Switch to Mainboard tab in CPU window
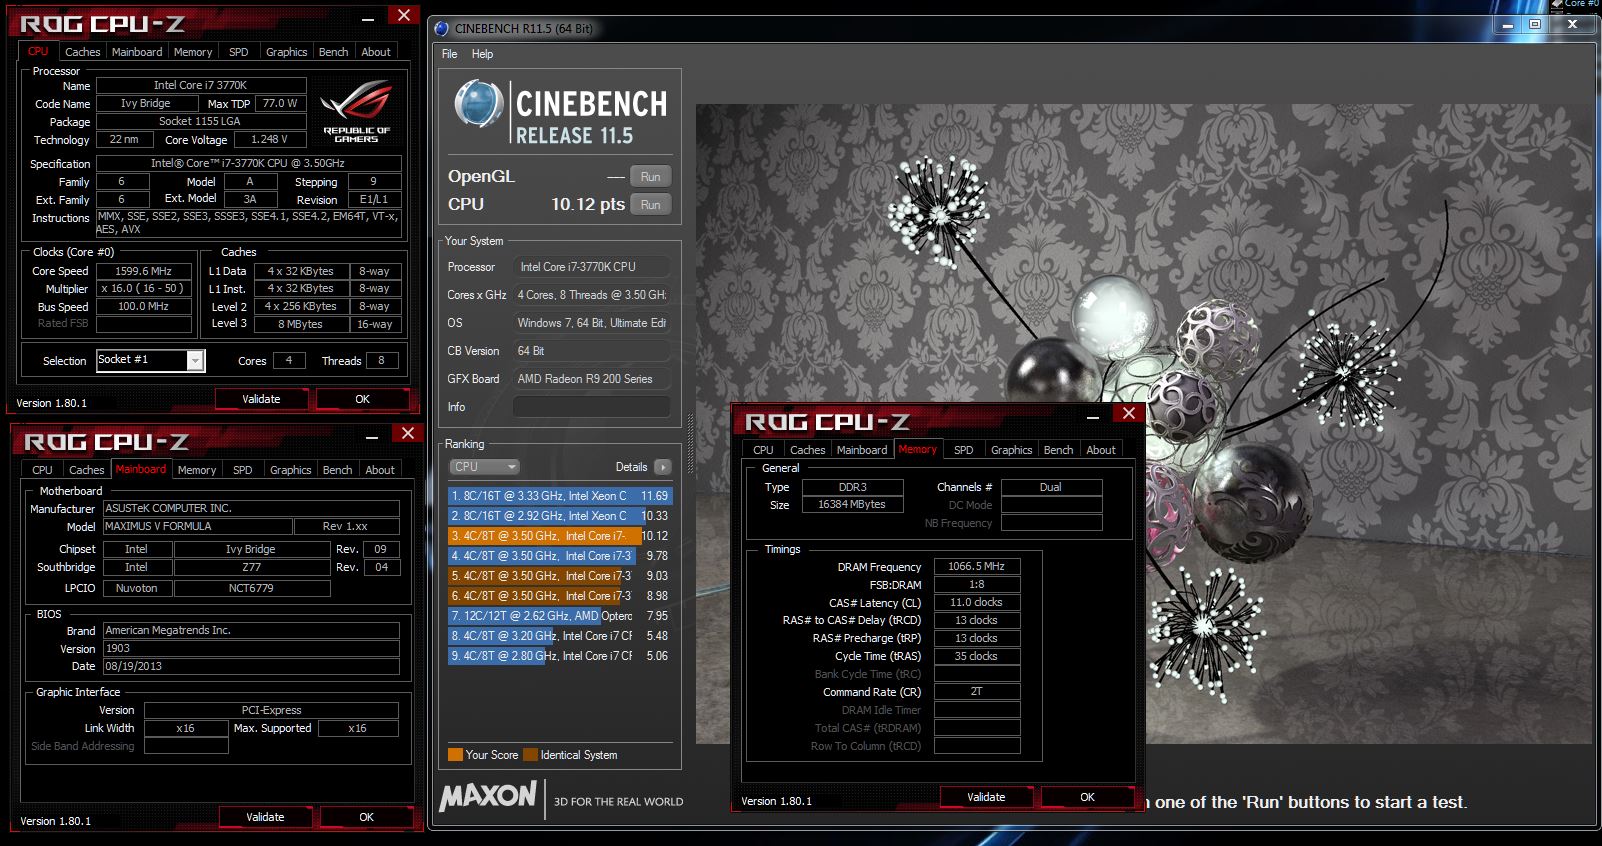The width and height of the screenshot is (1602, 846). click(137, 52)
